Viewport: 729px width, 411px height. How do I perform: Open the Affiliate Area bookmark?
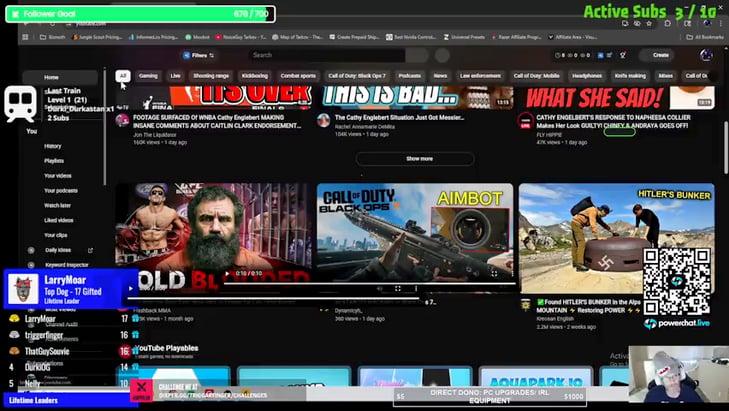coord(571,37)
